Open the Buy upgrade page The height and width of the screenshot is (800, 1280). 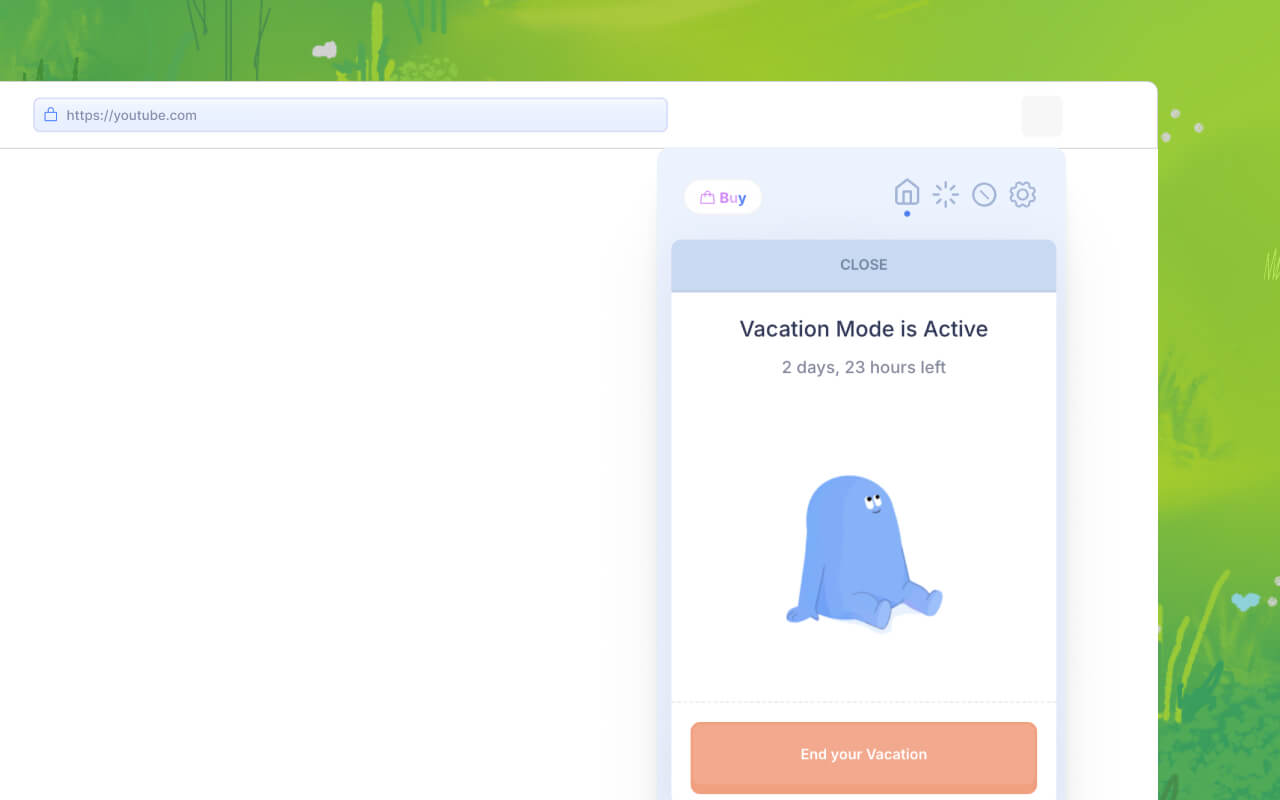coord(722,197)
